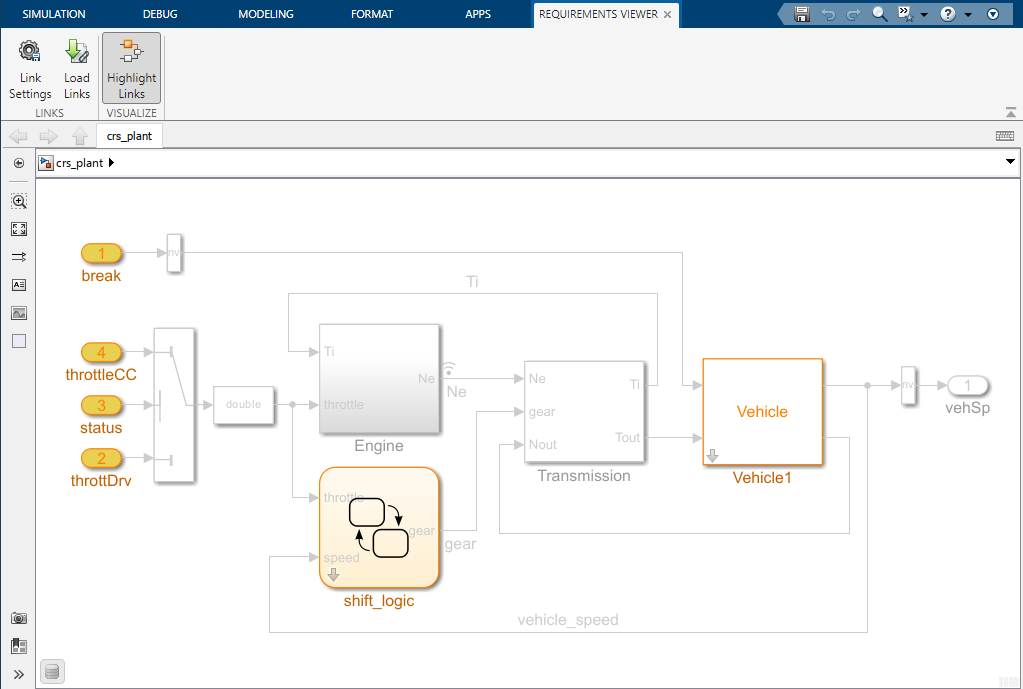
Task: Click the crs_plant breadcrumb path
Action: (79, 163)
